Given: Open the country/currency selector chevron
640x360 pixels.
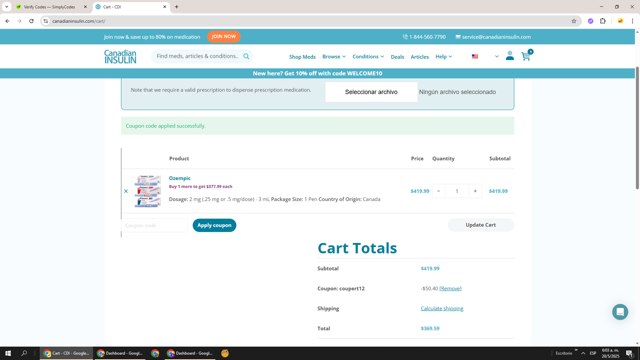Looking at the screenshot, I should click(497, 56).
